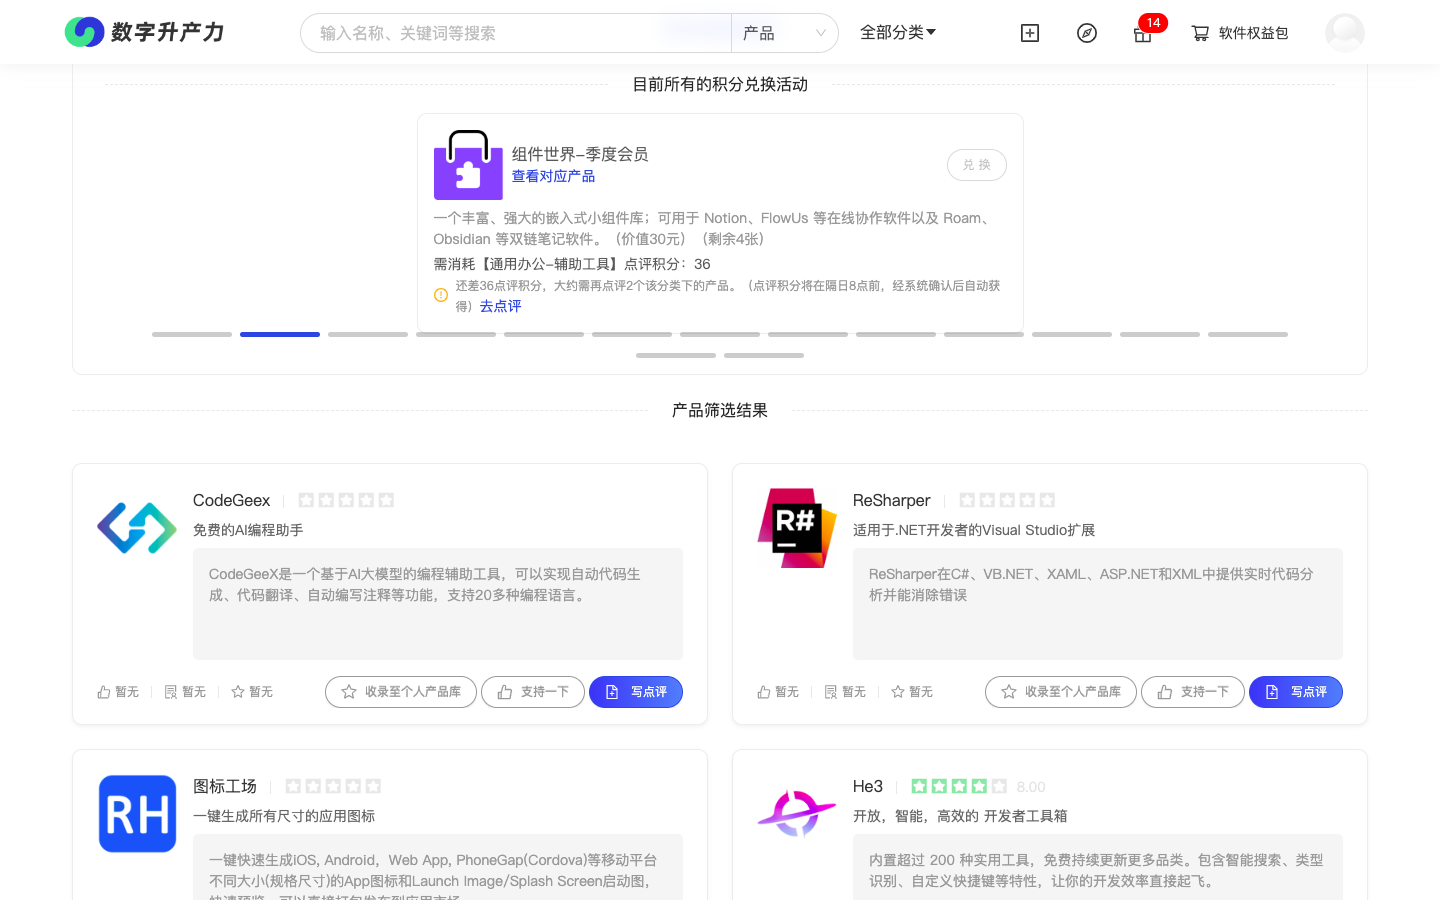The height and width of the screenshot is (900, 1440).
Task: Open the CodeGeex product title
Action: point(232,500)
